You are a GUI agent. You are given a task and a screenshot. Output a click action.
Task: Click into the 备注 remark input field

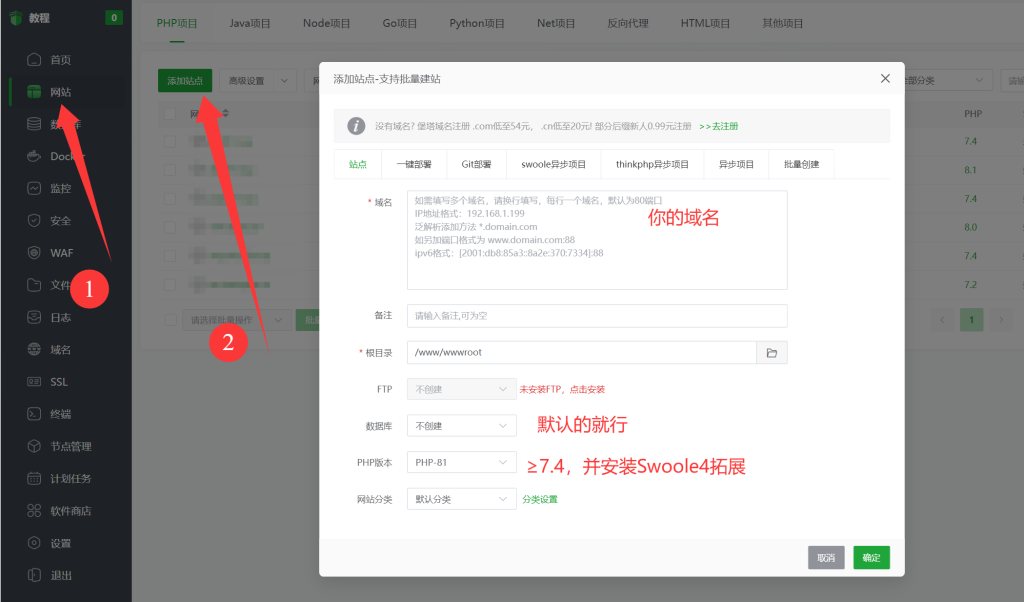click(597, 316)
